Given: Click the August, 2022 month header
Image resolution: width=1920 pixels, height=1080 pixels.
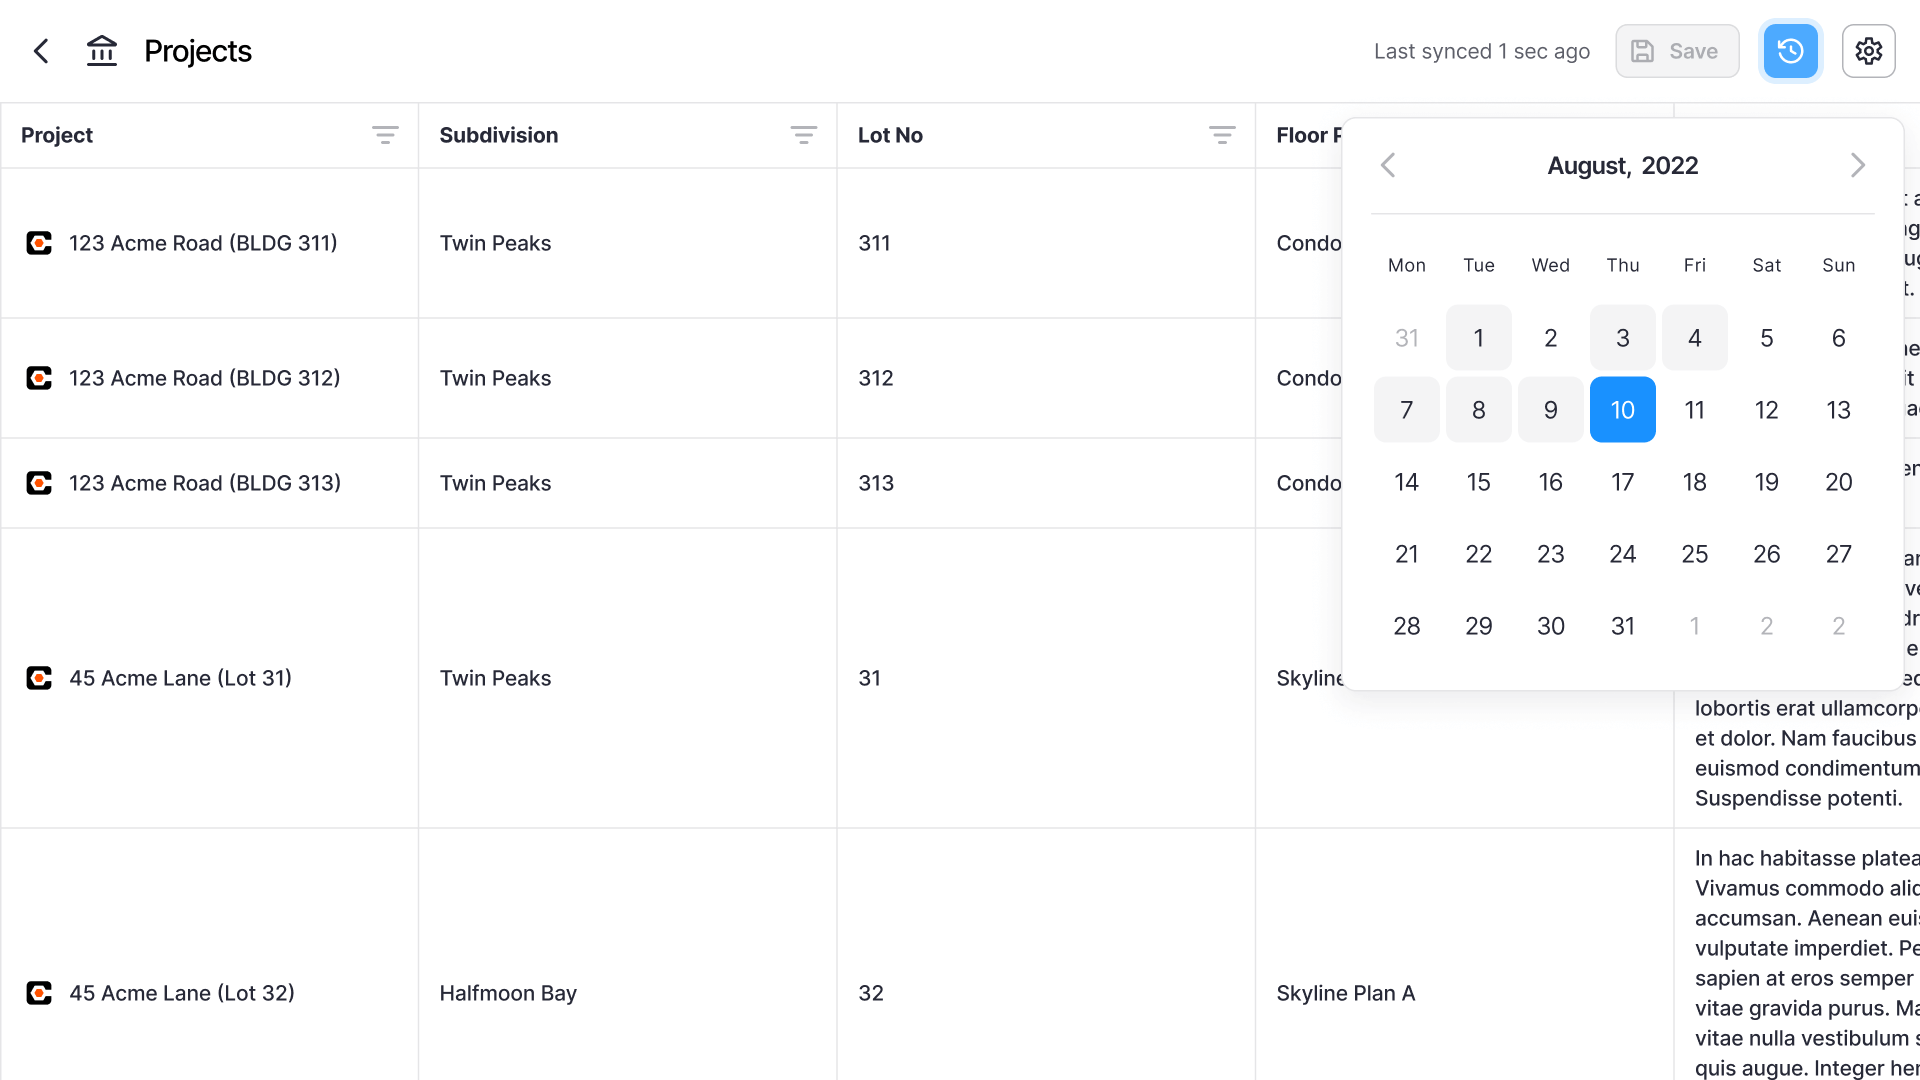Looking at the screenshot, I should pyautogui.click(x=1623, y=166).
